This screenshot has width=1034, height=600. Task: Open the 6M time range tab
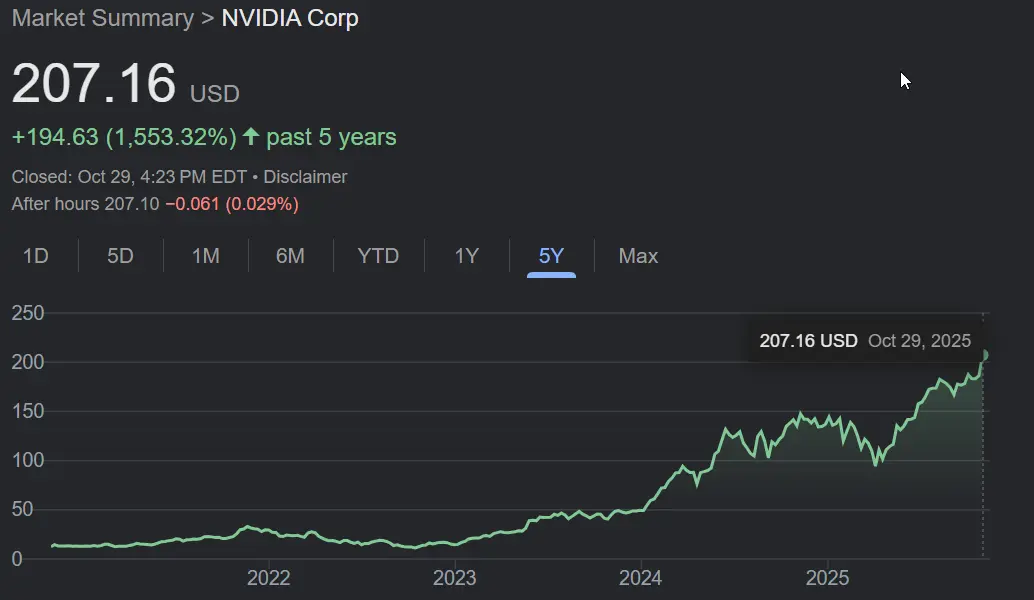pos(290,256)
